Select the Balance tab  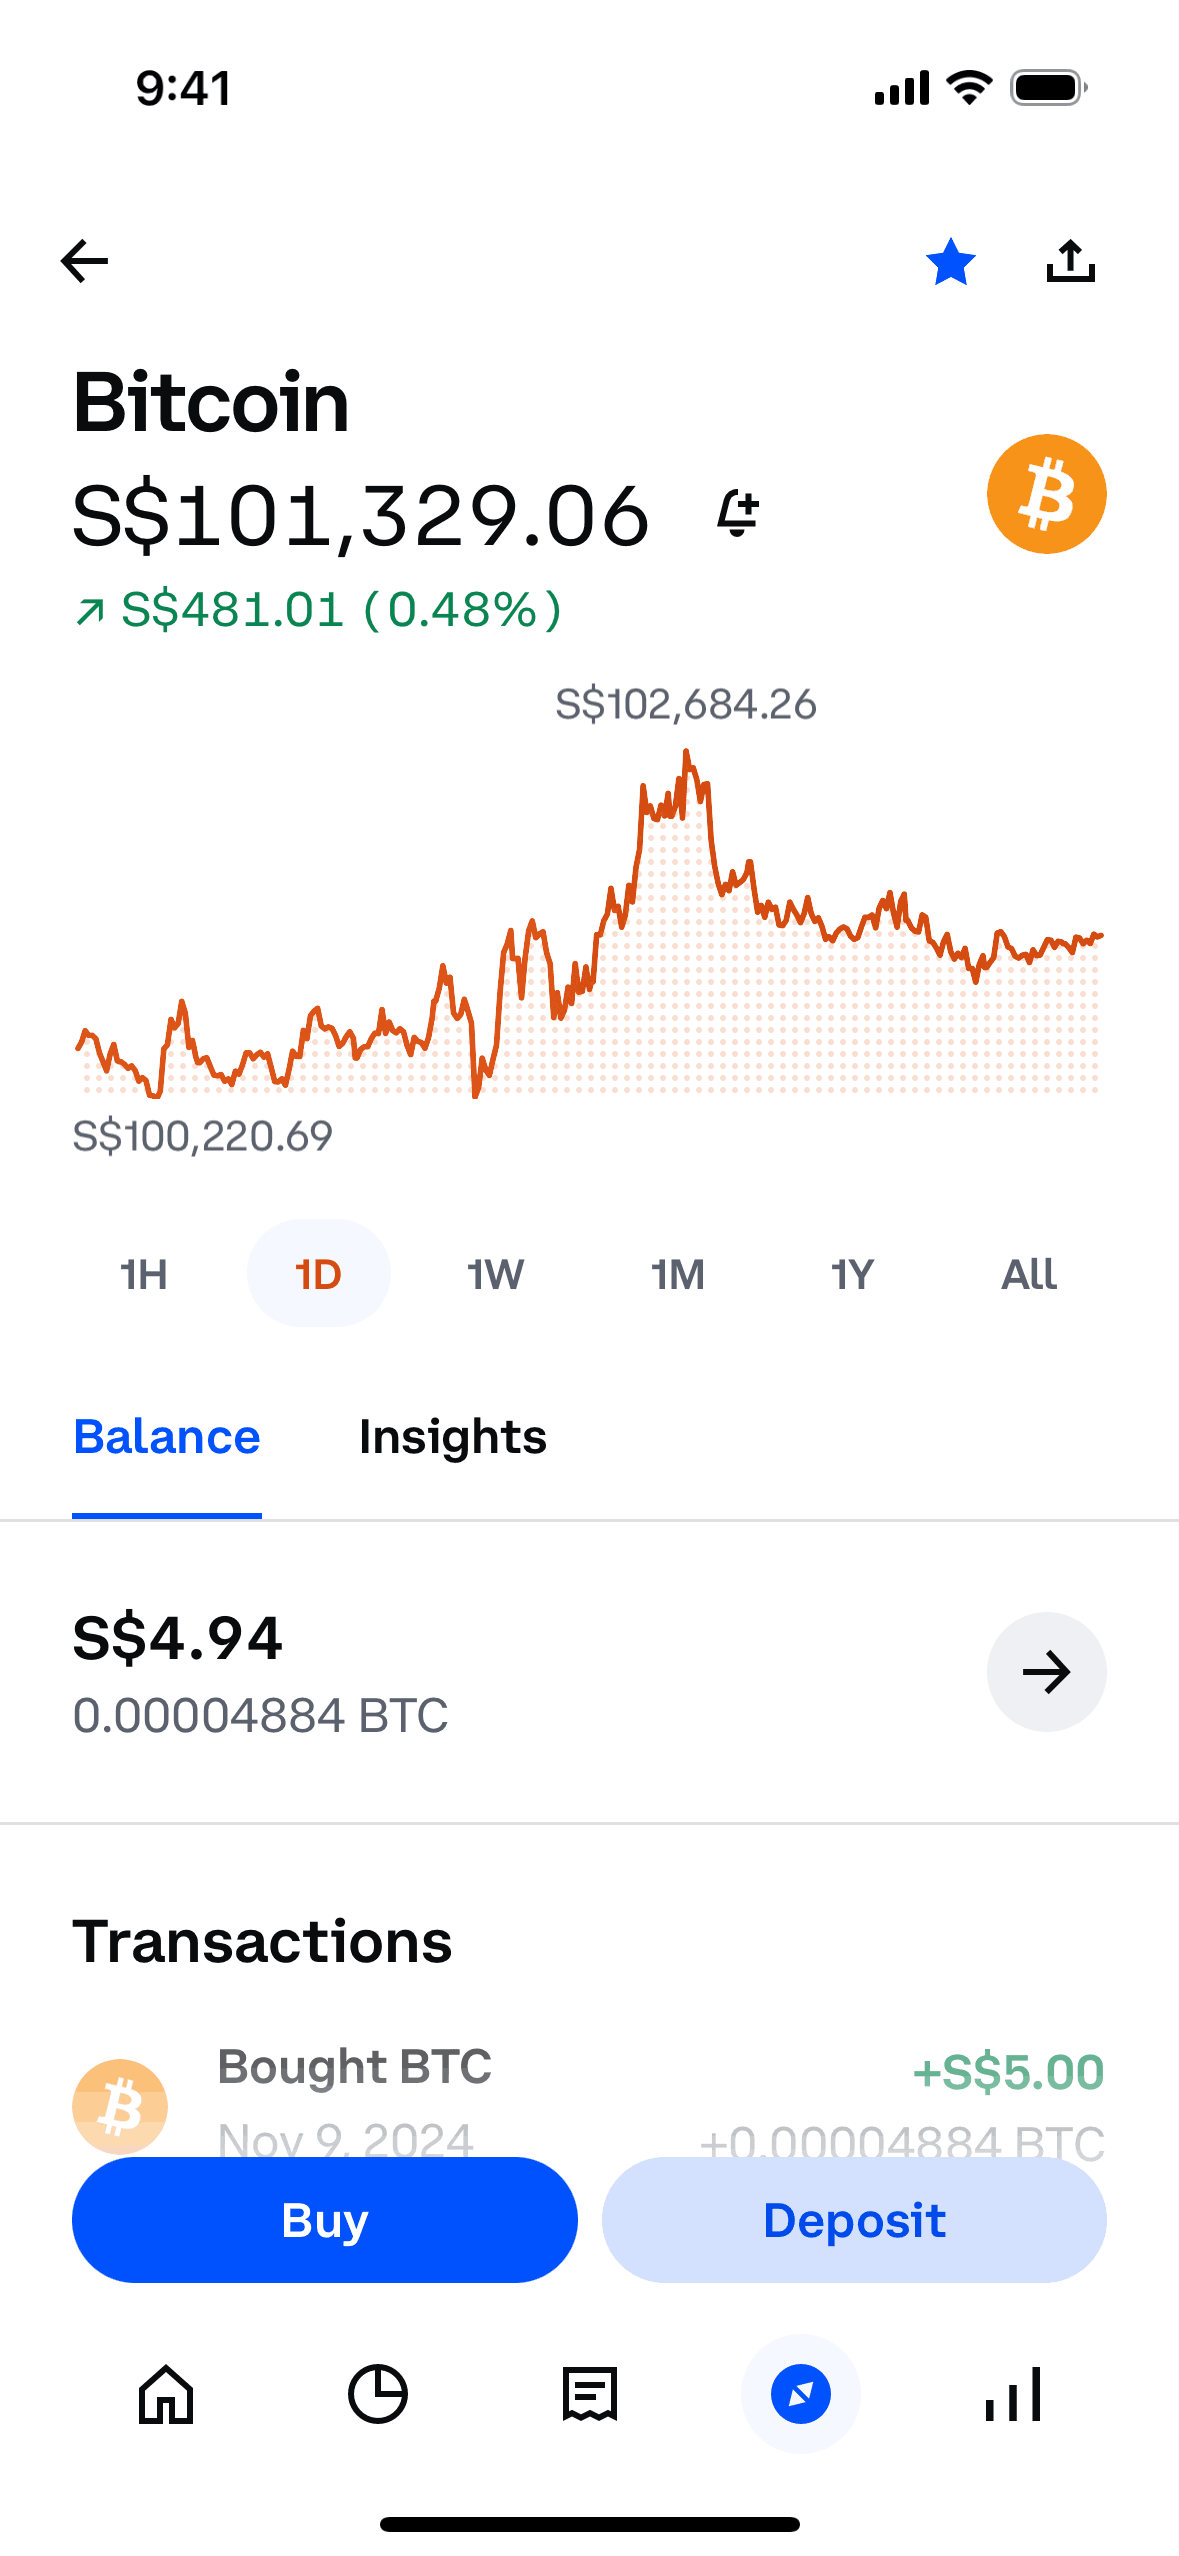tap(167, 1438)
